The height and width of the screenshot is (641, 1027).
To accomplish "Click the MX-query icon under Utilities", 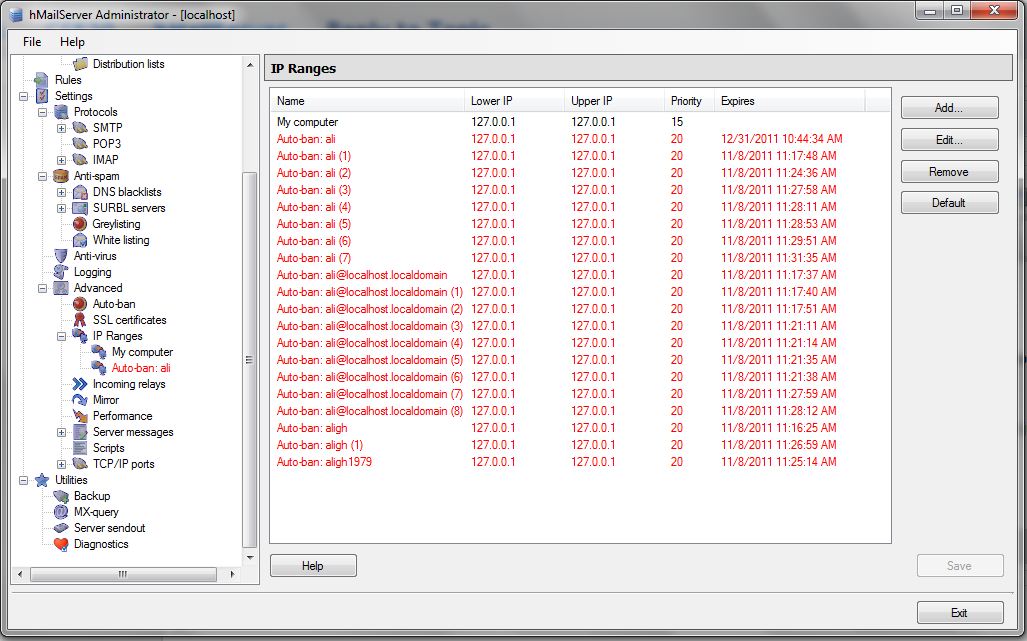I will pos(61,512).
